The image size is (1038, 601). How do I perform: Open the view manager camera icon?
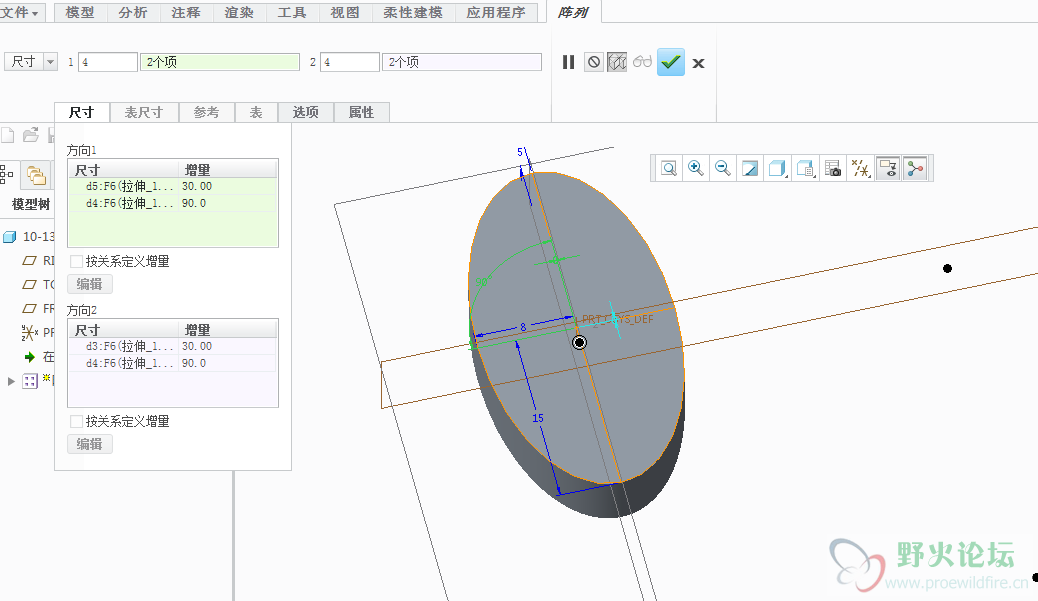[x=833, y=168]
